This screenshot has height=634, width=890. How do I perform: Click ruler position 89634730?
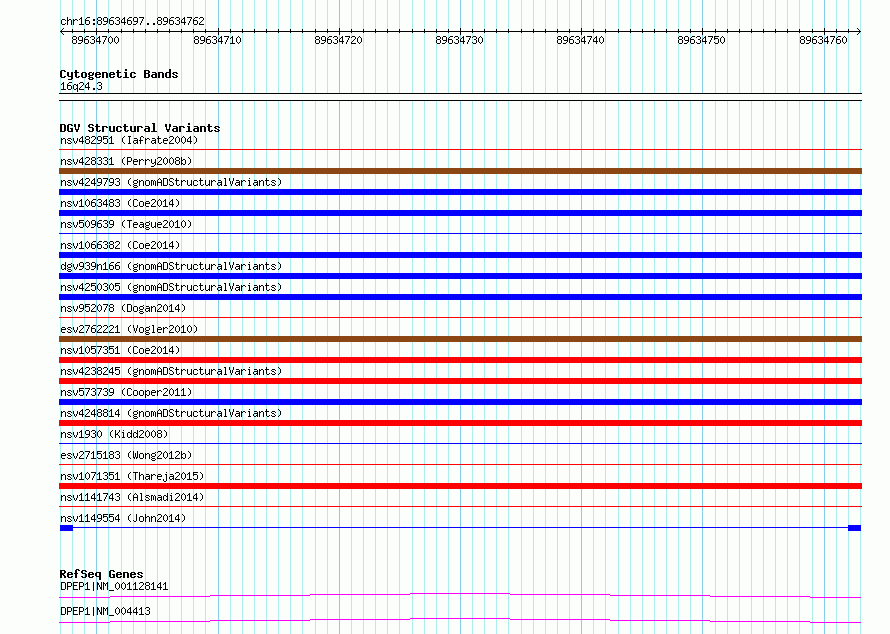[459, 40]
